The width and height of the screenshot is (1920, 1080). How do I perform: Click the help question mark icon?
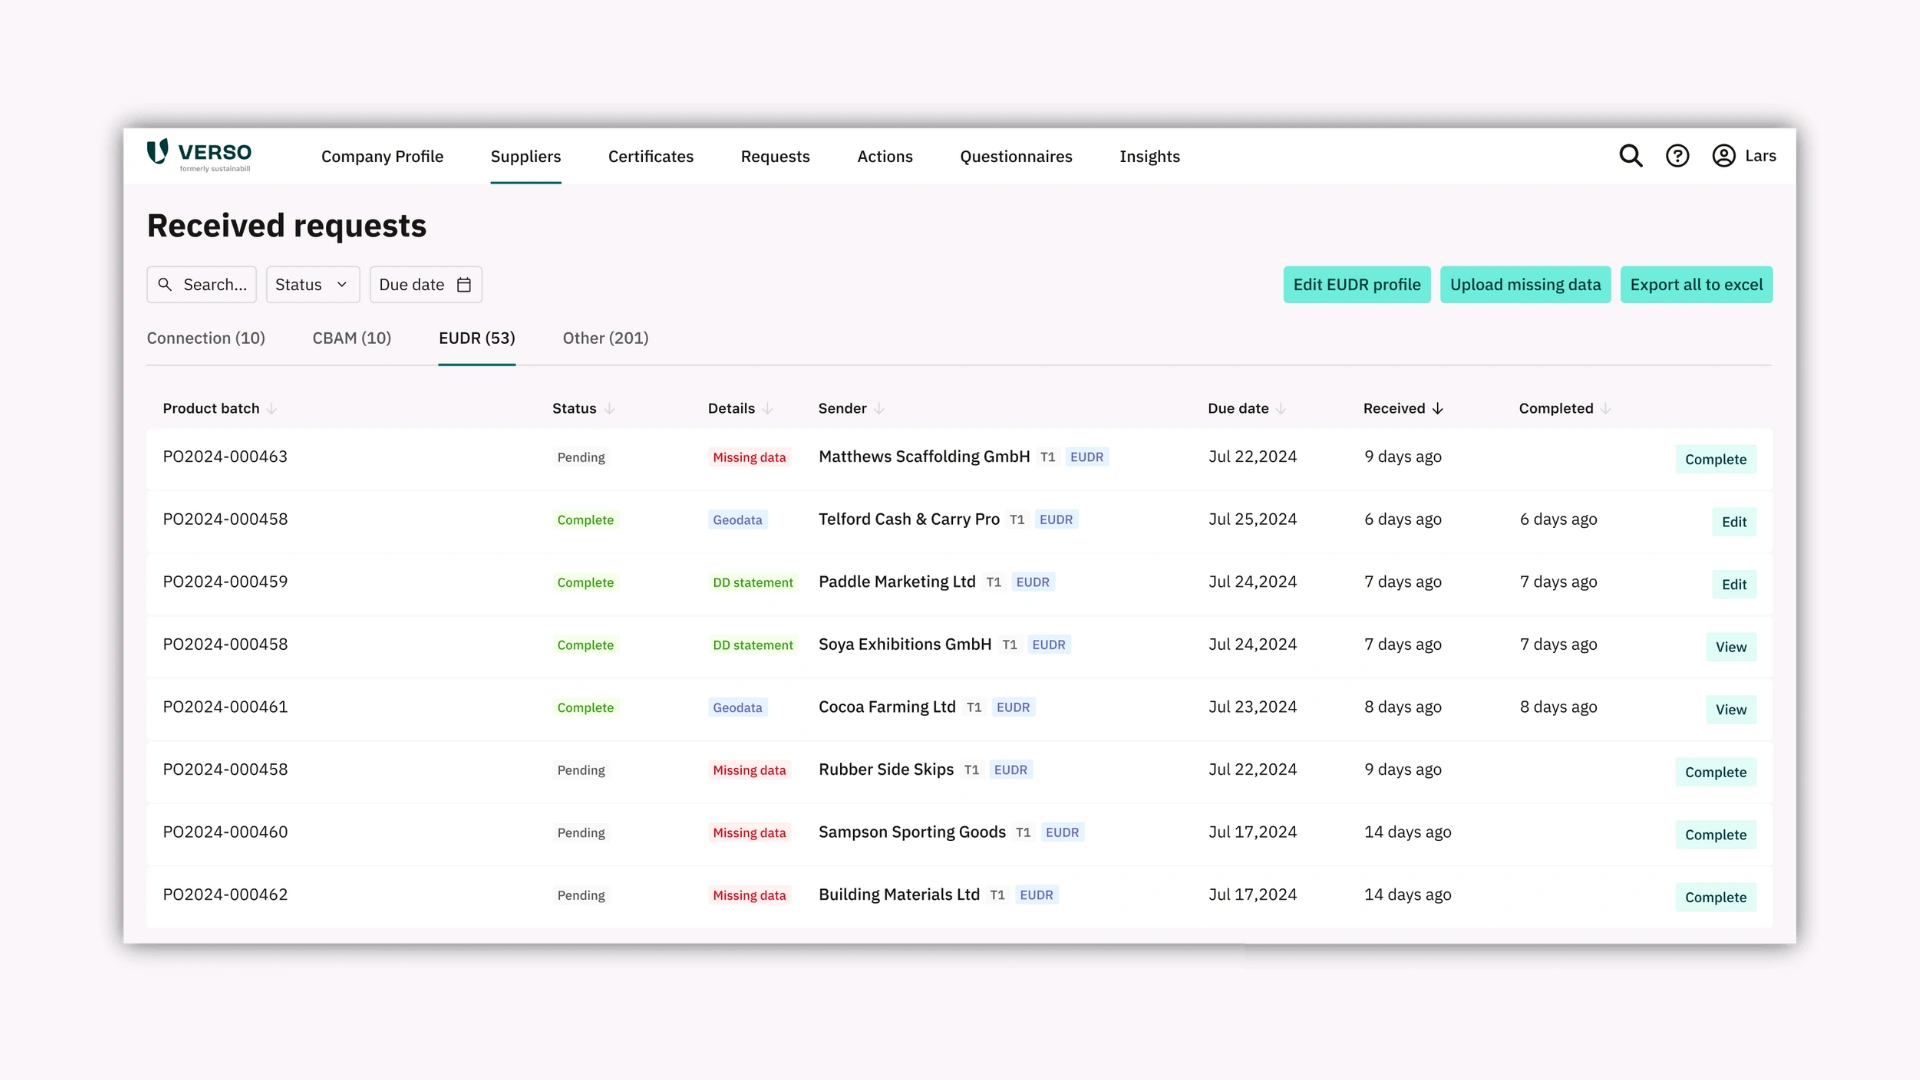[x=1679, y=156]
